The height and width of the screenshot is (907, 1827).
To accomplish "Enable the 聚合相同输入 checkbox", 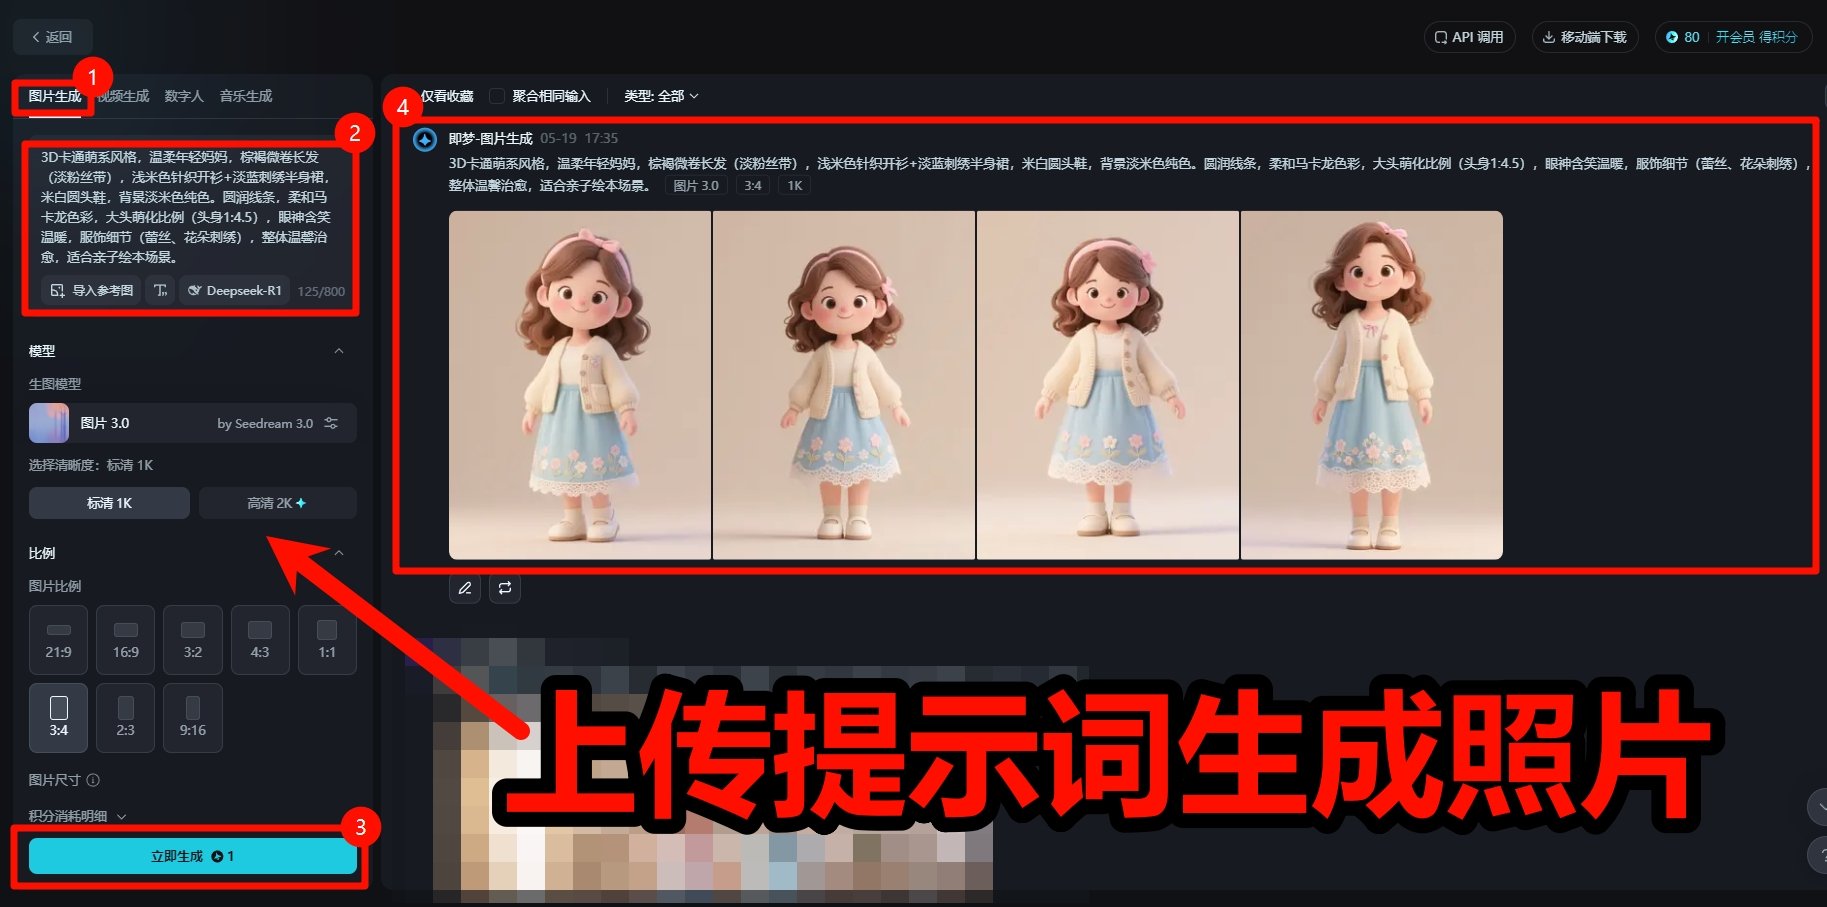I will click(x=496, y=95).
